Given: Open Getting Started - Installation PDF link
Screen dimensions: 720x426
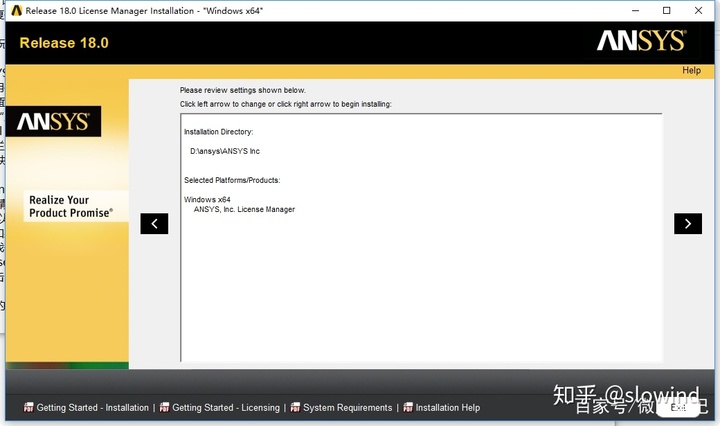Looking at the screenshot, I should point(92,408).
